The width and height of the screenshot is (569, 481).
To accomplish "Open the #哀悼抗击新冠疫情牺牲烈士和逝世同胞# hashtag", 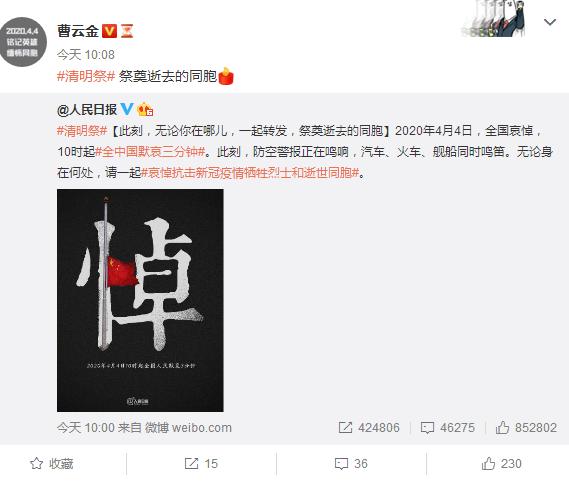I will tap(250, 172).
